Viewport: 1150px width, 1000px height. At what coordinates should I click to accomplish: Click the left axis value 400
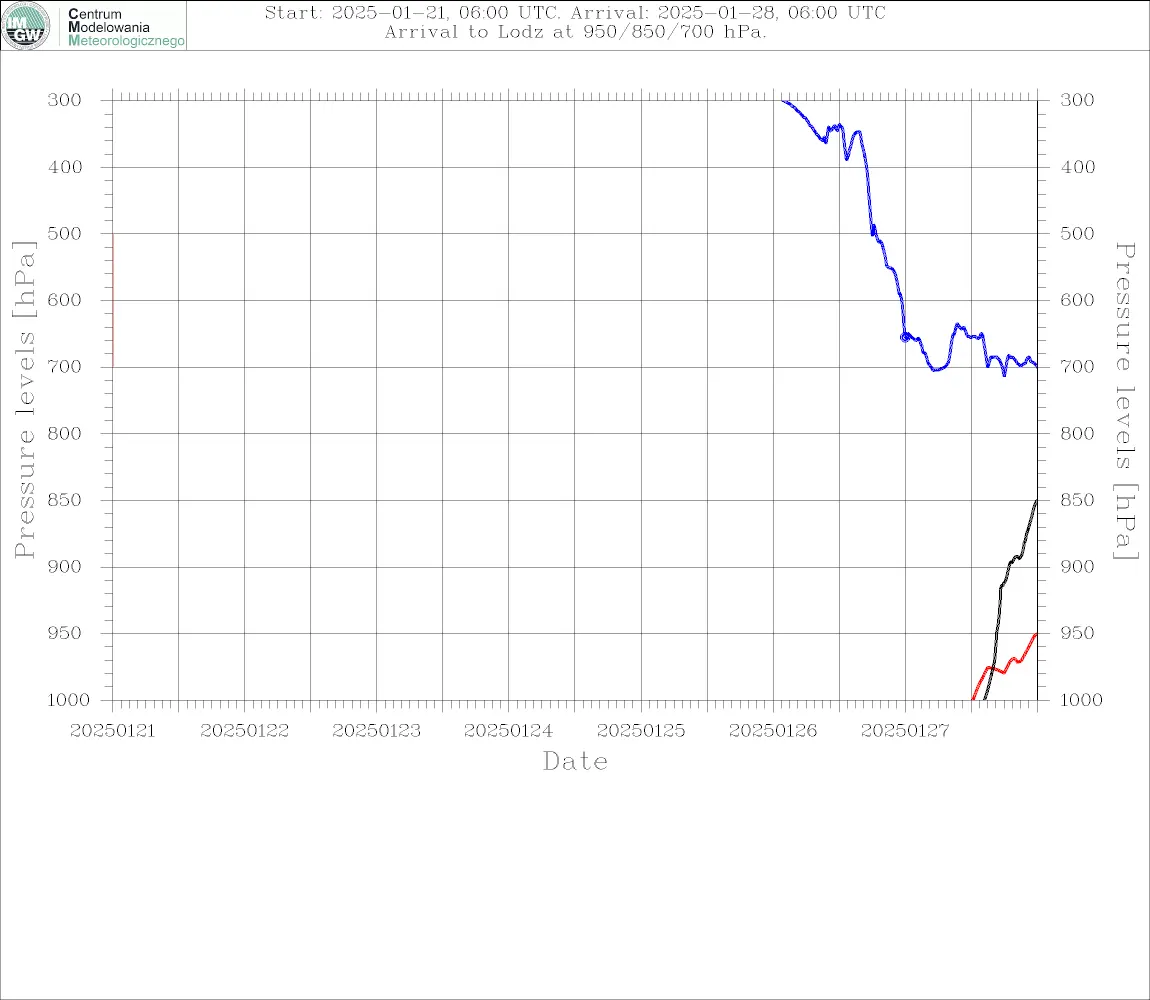65,167
